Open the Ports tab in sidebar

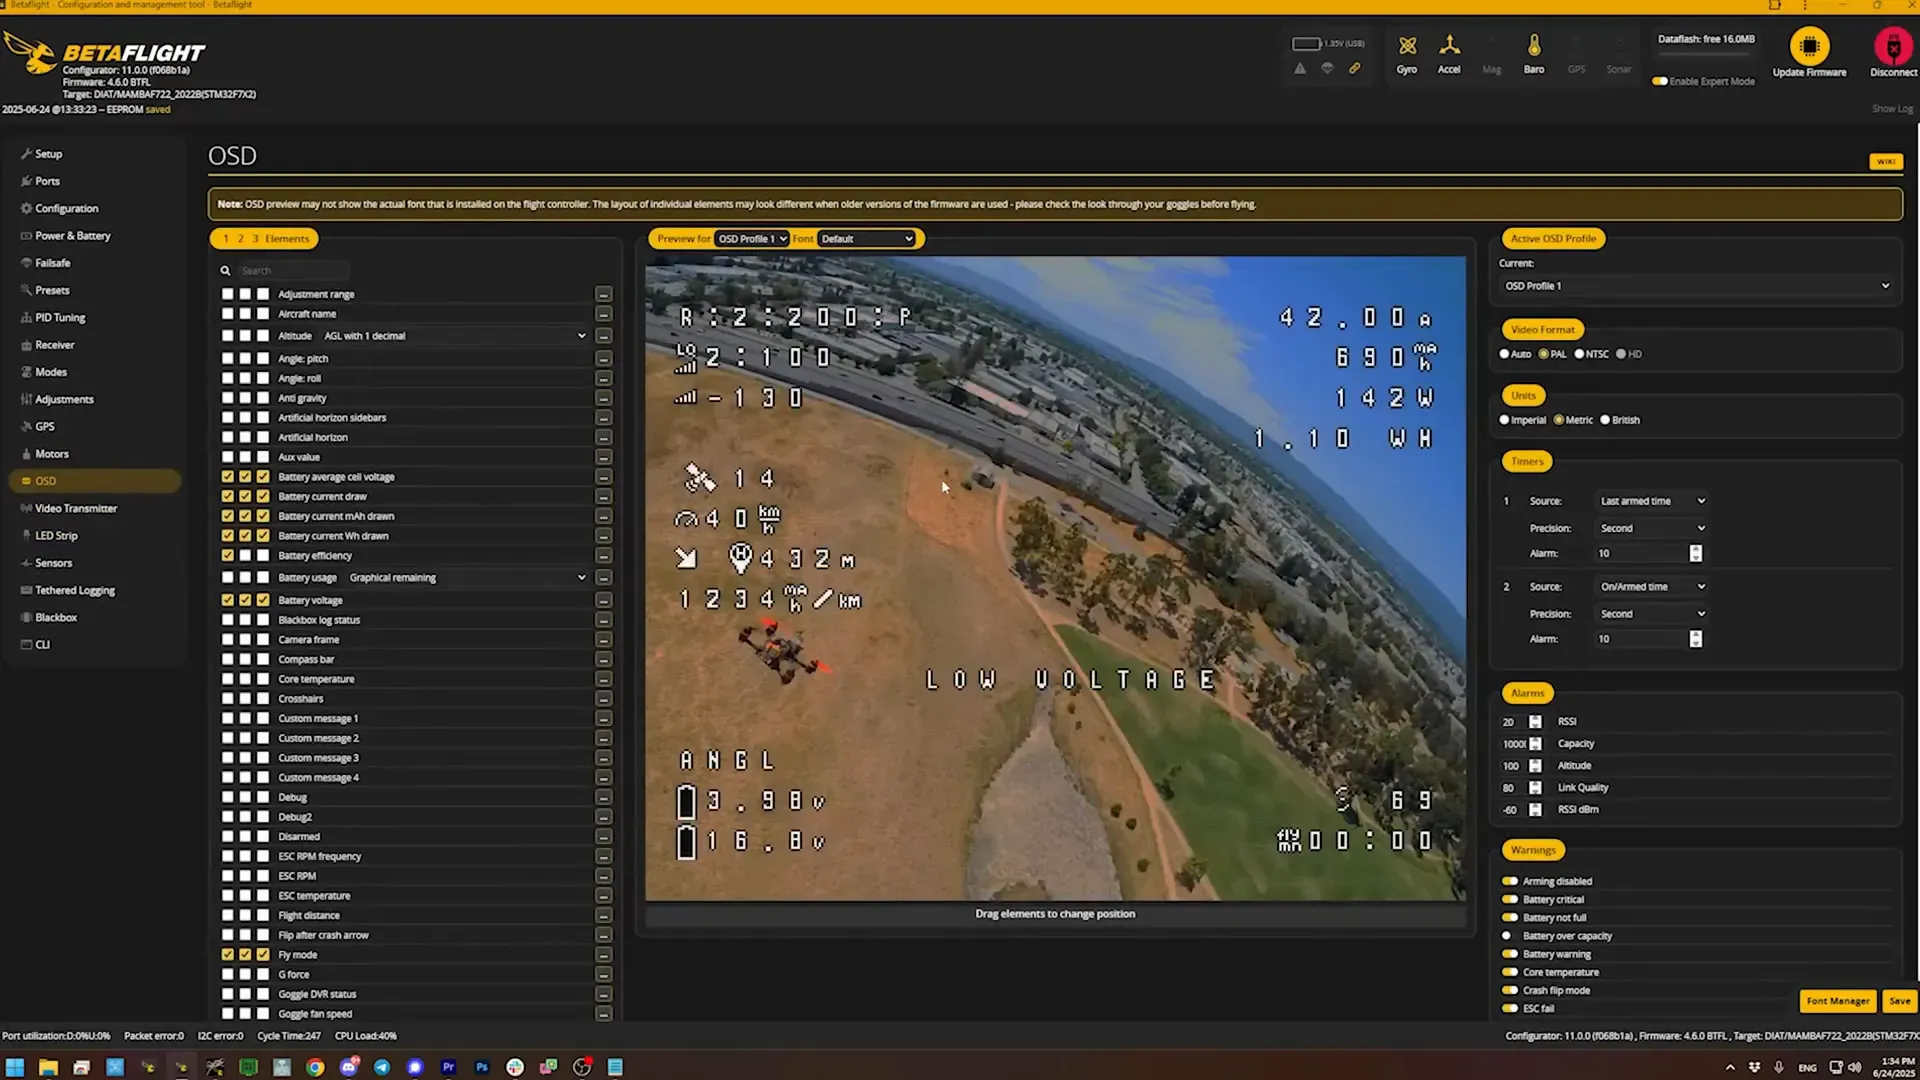pyautogui.click(x=47, y=181)
